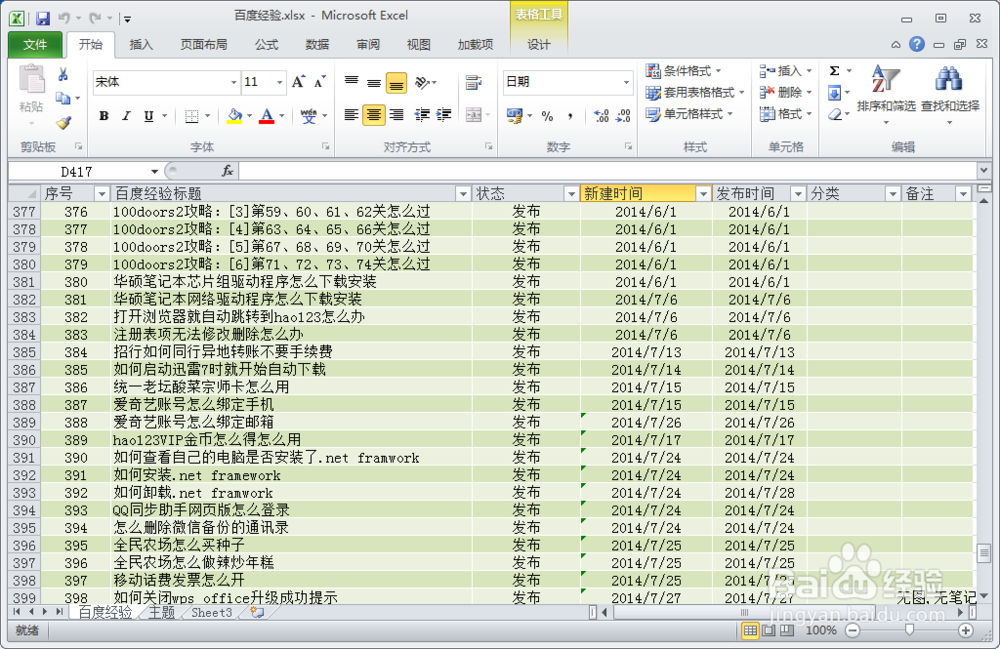The height and width of the screenshot is (649, 1000).
Task: Click the Undo icon in quick access toolbar
Action: (x=64, y=18)
